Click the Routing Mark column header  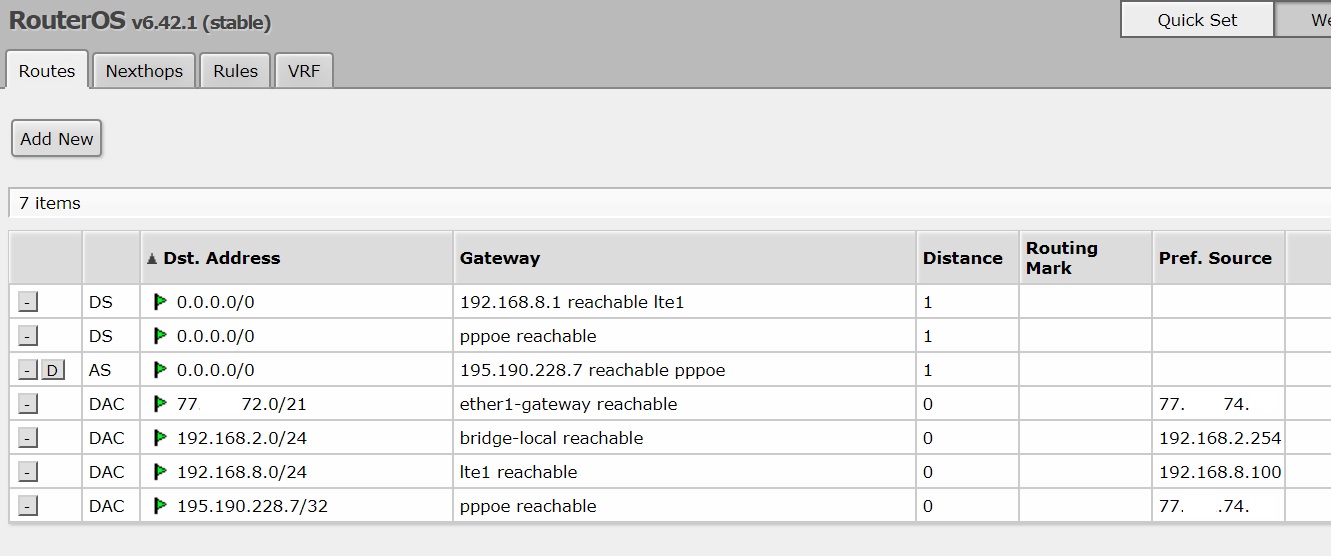point(1062,258)
